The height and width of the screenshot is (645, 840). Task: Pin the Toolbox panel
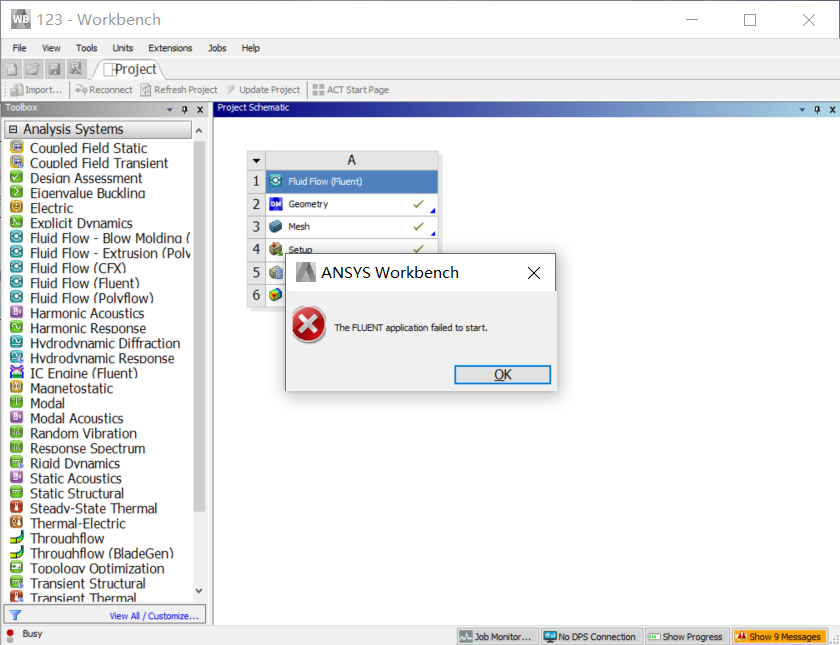click(185, 109)
